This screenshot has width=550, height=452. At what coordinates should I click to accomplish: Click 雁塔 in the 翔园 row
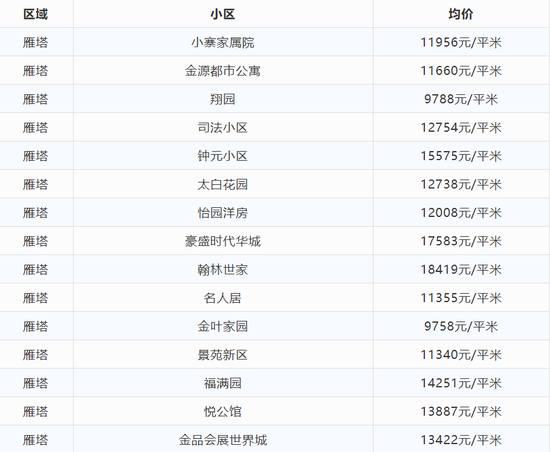pos(35,99)
